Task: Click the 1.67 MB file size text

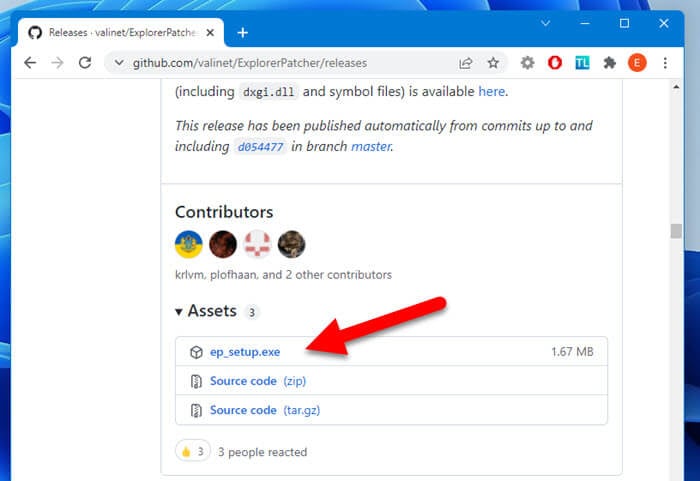Action: point(572,351)
